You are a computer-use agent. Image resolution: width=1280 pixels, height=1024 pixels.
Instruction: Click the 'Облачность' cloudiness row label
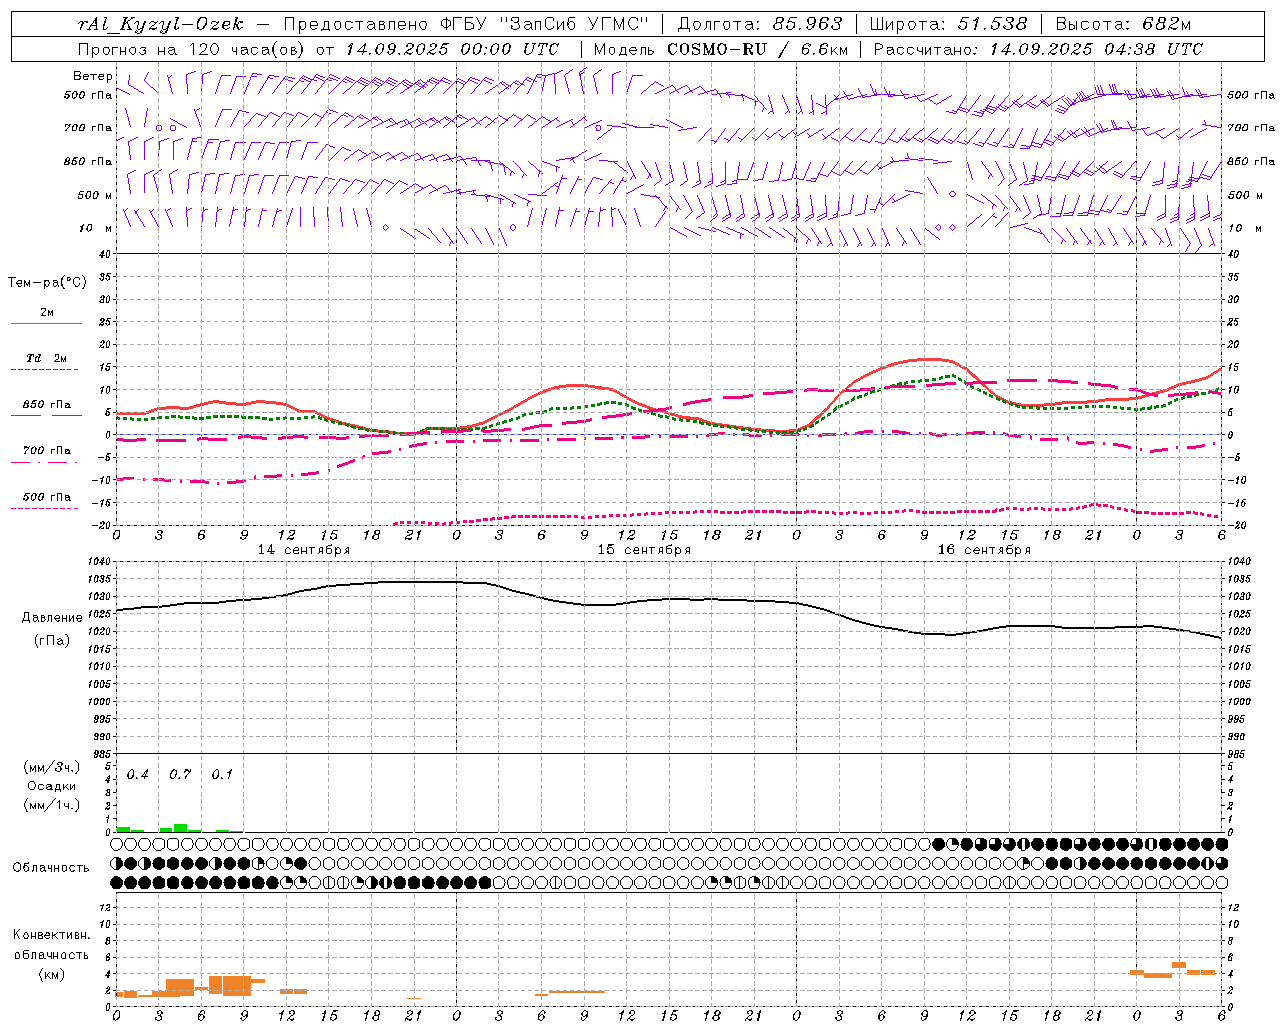tap(51, 868)
